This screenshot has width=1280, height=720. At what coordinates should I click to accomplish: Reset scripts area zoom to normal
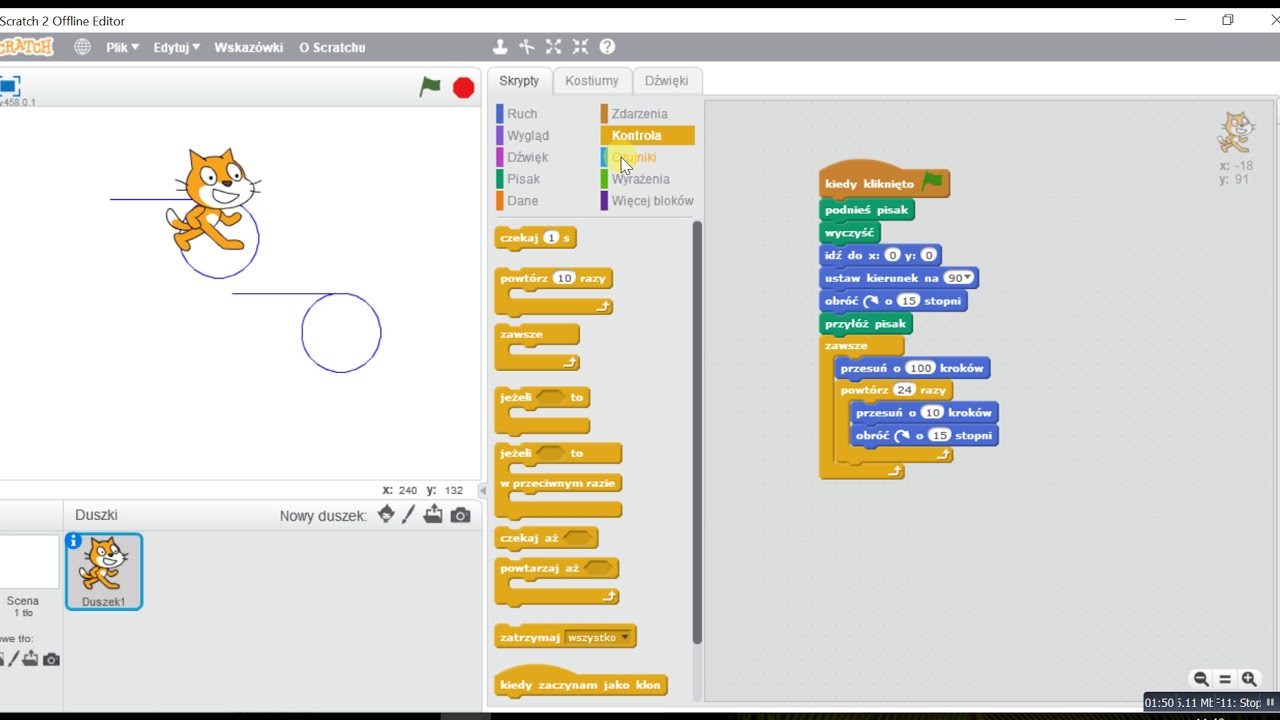(x=1225, y=679)
